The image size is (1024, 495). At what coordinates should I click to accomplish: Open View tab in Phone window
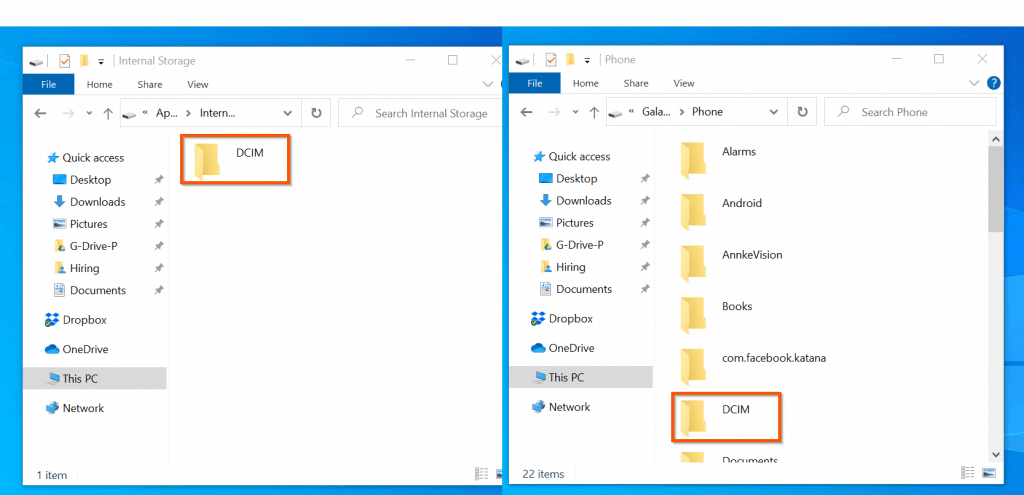684,83
